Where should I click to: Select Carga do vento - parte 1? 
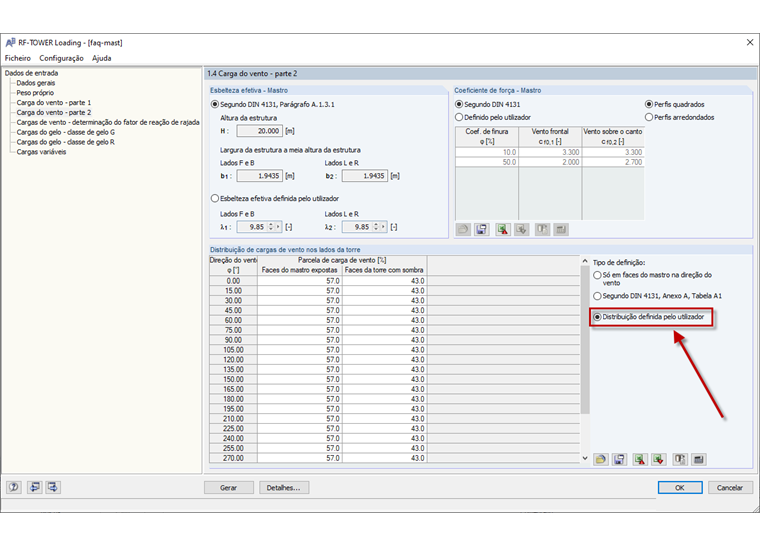point(54,102)
